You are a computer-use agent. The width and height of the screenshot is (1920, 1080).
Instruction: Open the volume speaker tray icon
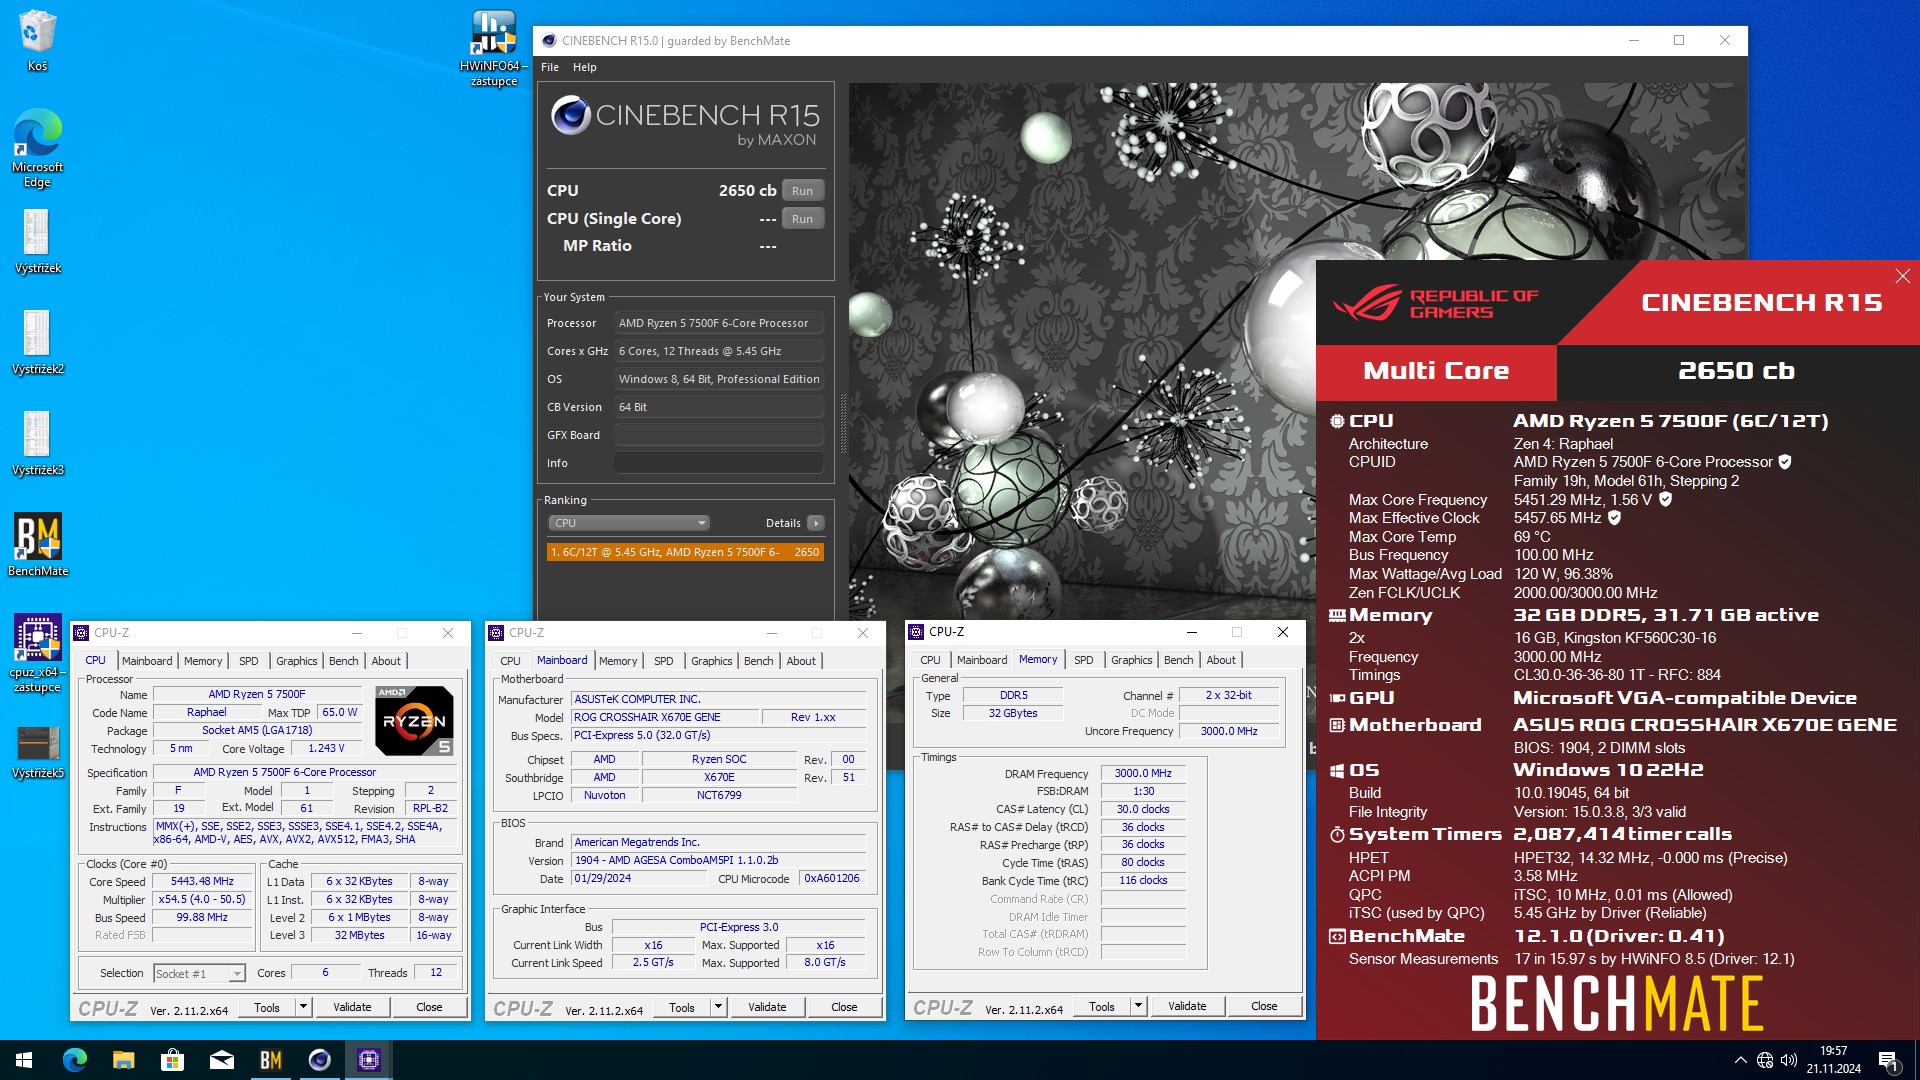pos(1789,1060)
